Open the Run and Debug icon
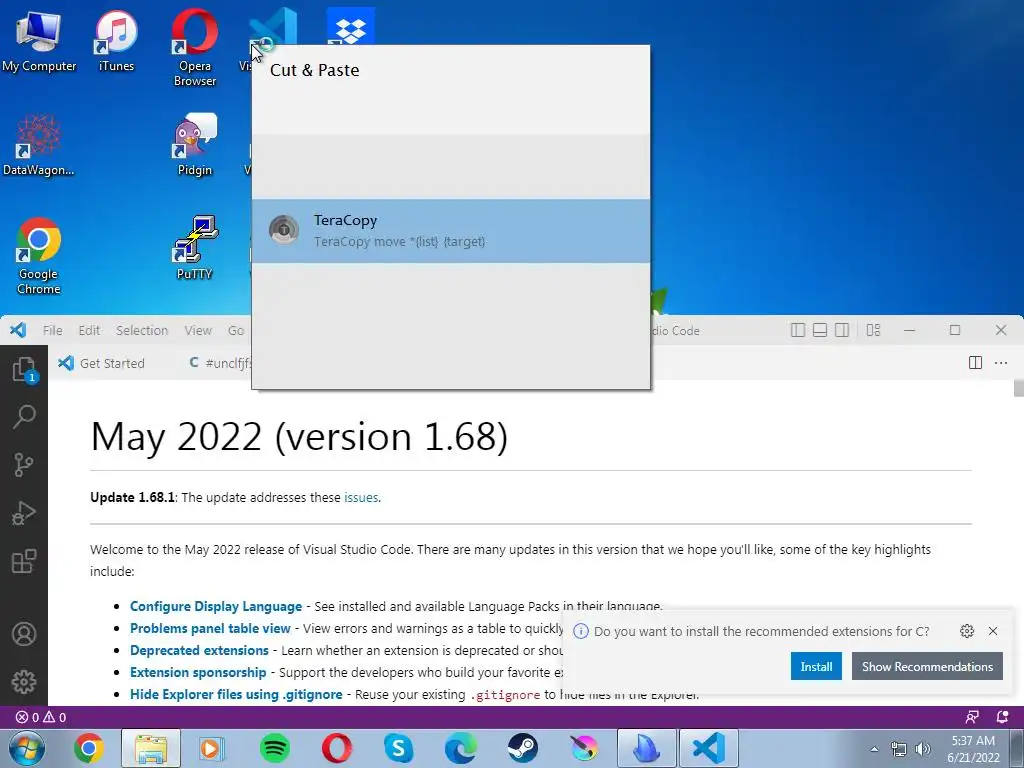 pyautogui.click(x=24, y=513)
